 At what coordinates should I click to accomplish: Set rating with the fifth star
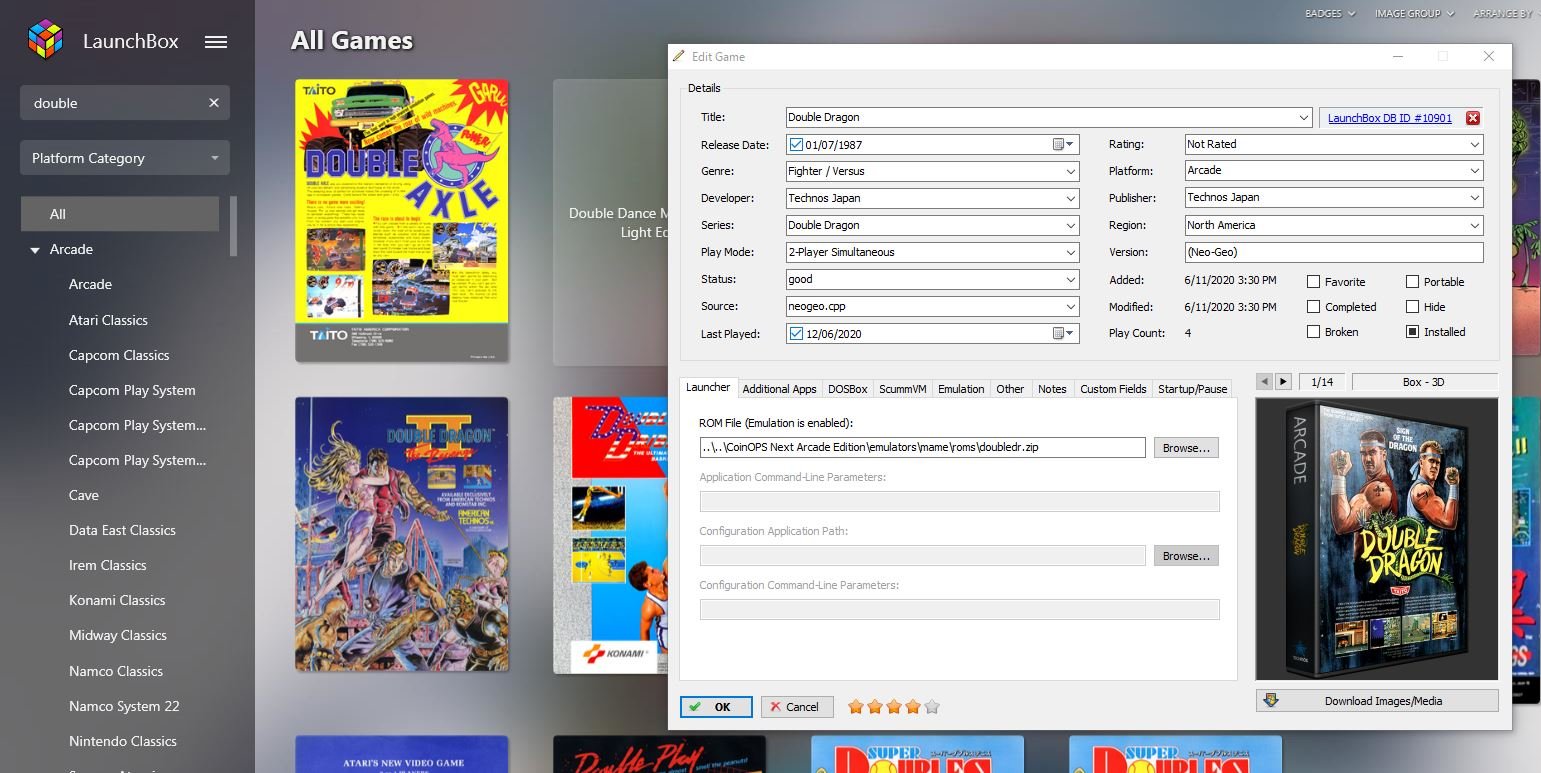(x=932, y=707)
